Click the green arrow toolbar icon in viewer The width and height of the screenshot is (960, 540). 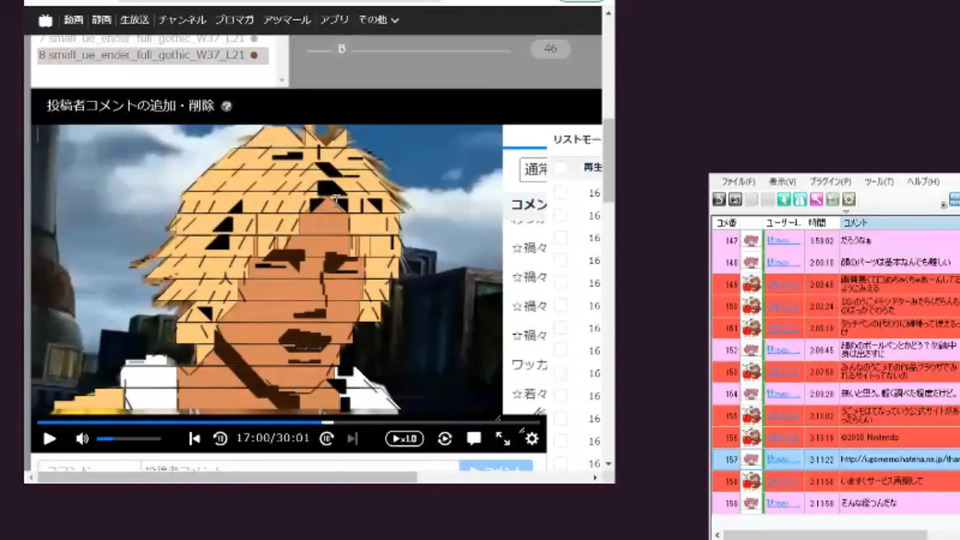pyautogui.click(x=784, y=199)
